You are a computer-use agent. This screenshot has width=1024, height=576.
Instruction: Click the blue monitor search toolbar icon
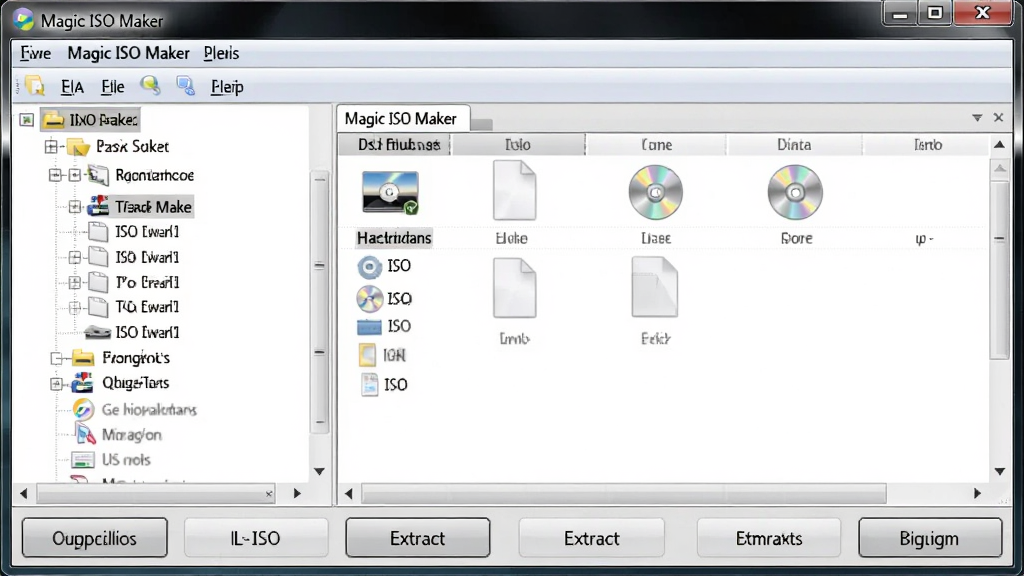185,86
